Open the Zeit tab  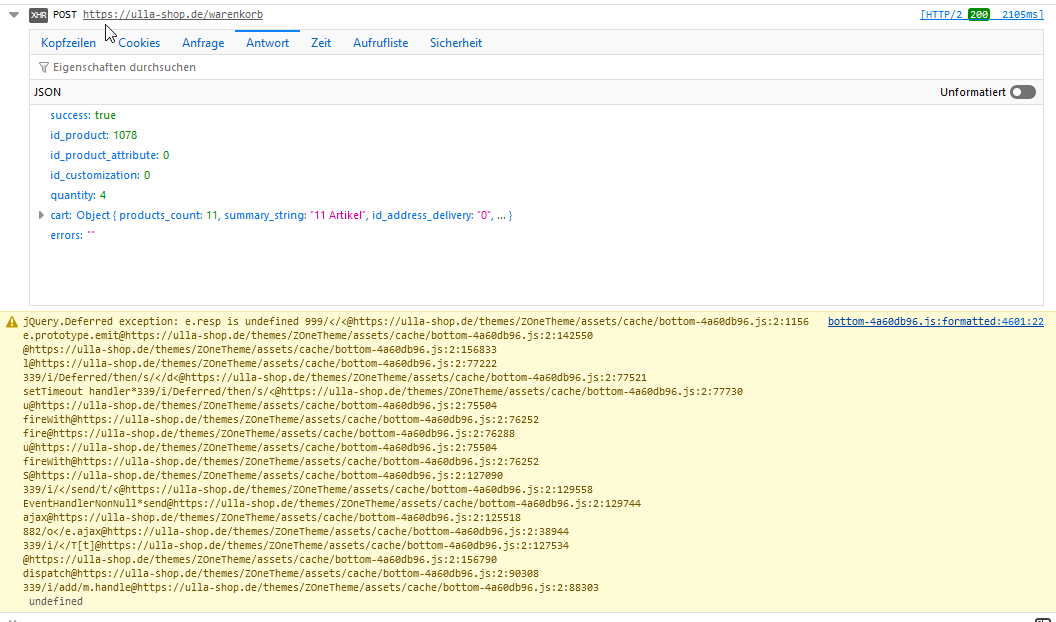(321, 43)
